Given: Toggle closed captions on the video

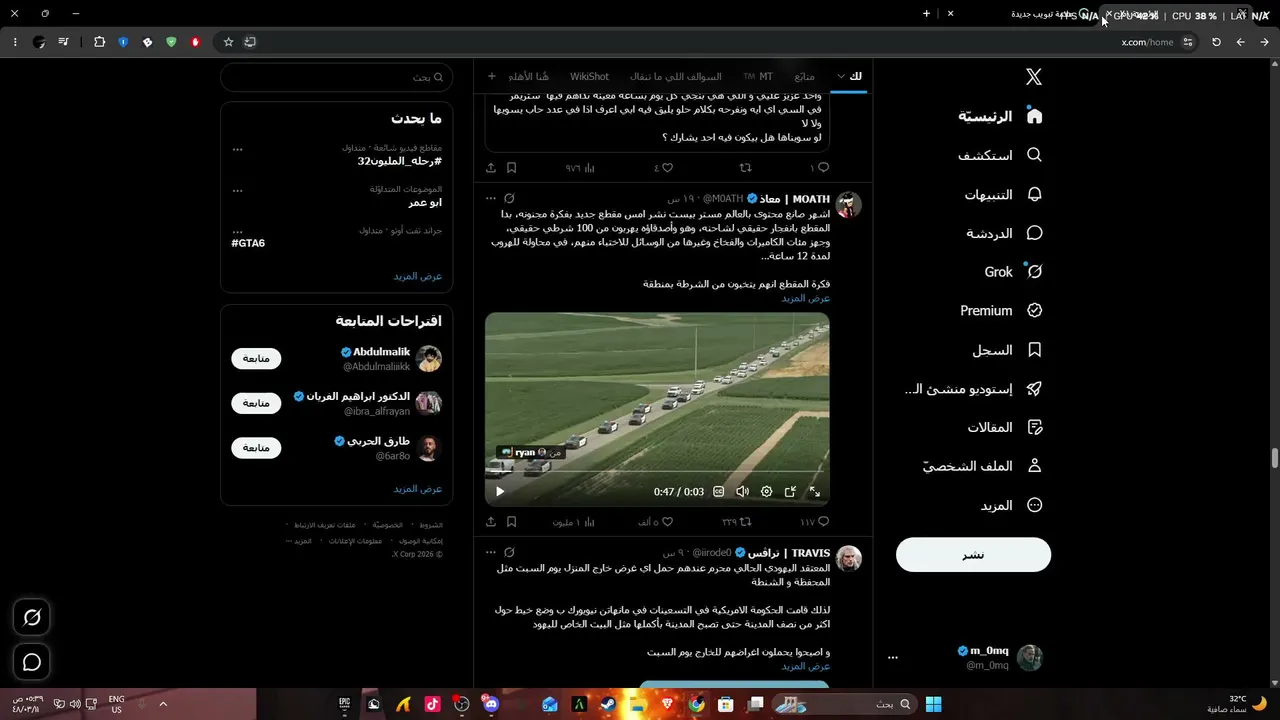Looking at the screenshot, I should coord(718,491).
